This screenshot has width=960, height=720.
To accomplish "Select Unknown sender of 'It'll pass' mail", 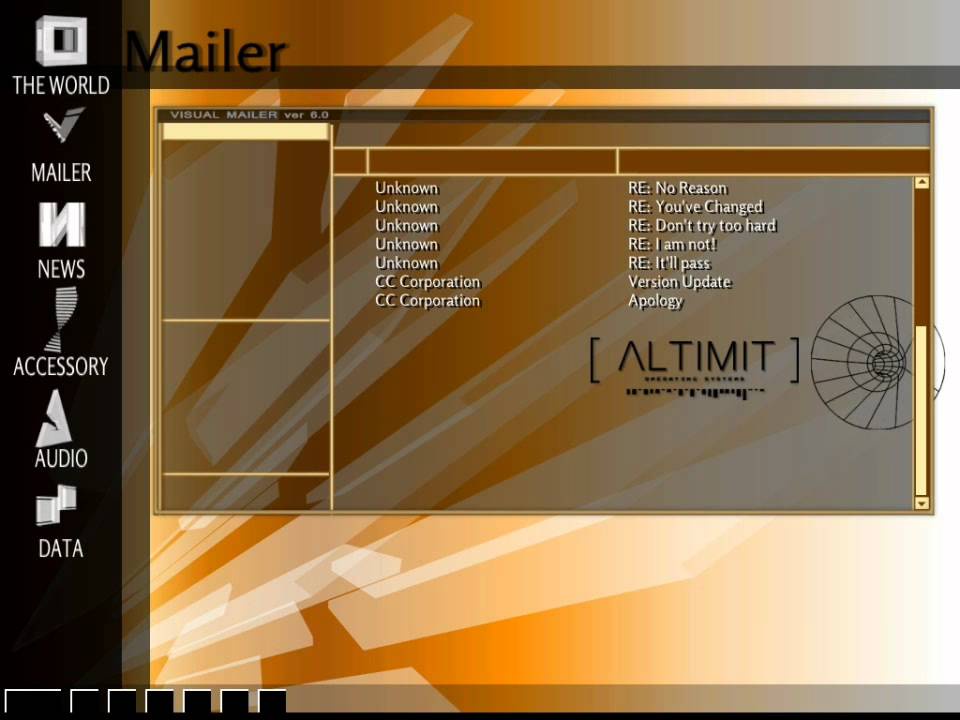I will point(407,263).
